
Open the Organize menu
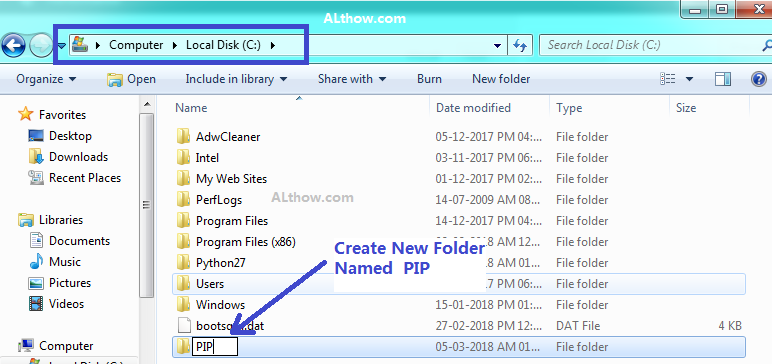click(x=46, y=79)
